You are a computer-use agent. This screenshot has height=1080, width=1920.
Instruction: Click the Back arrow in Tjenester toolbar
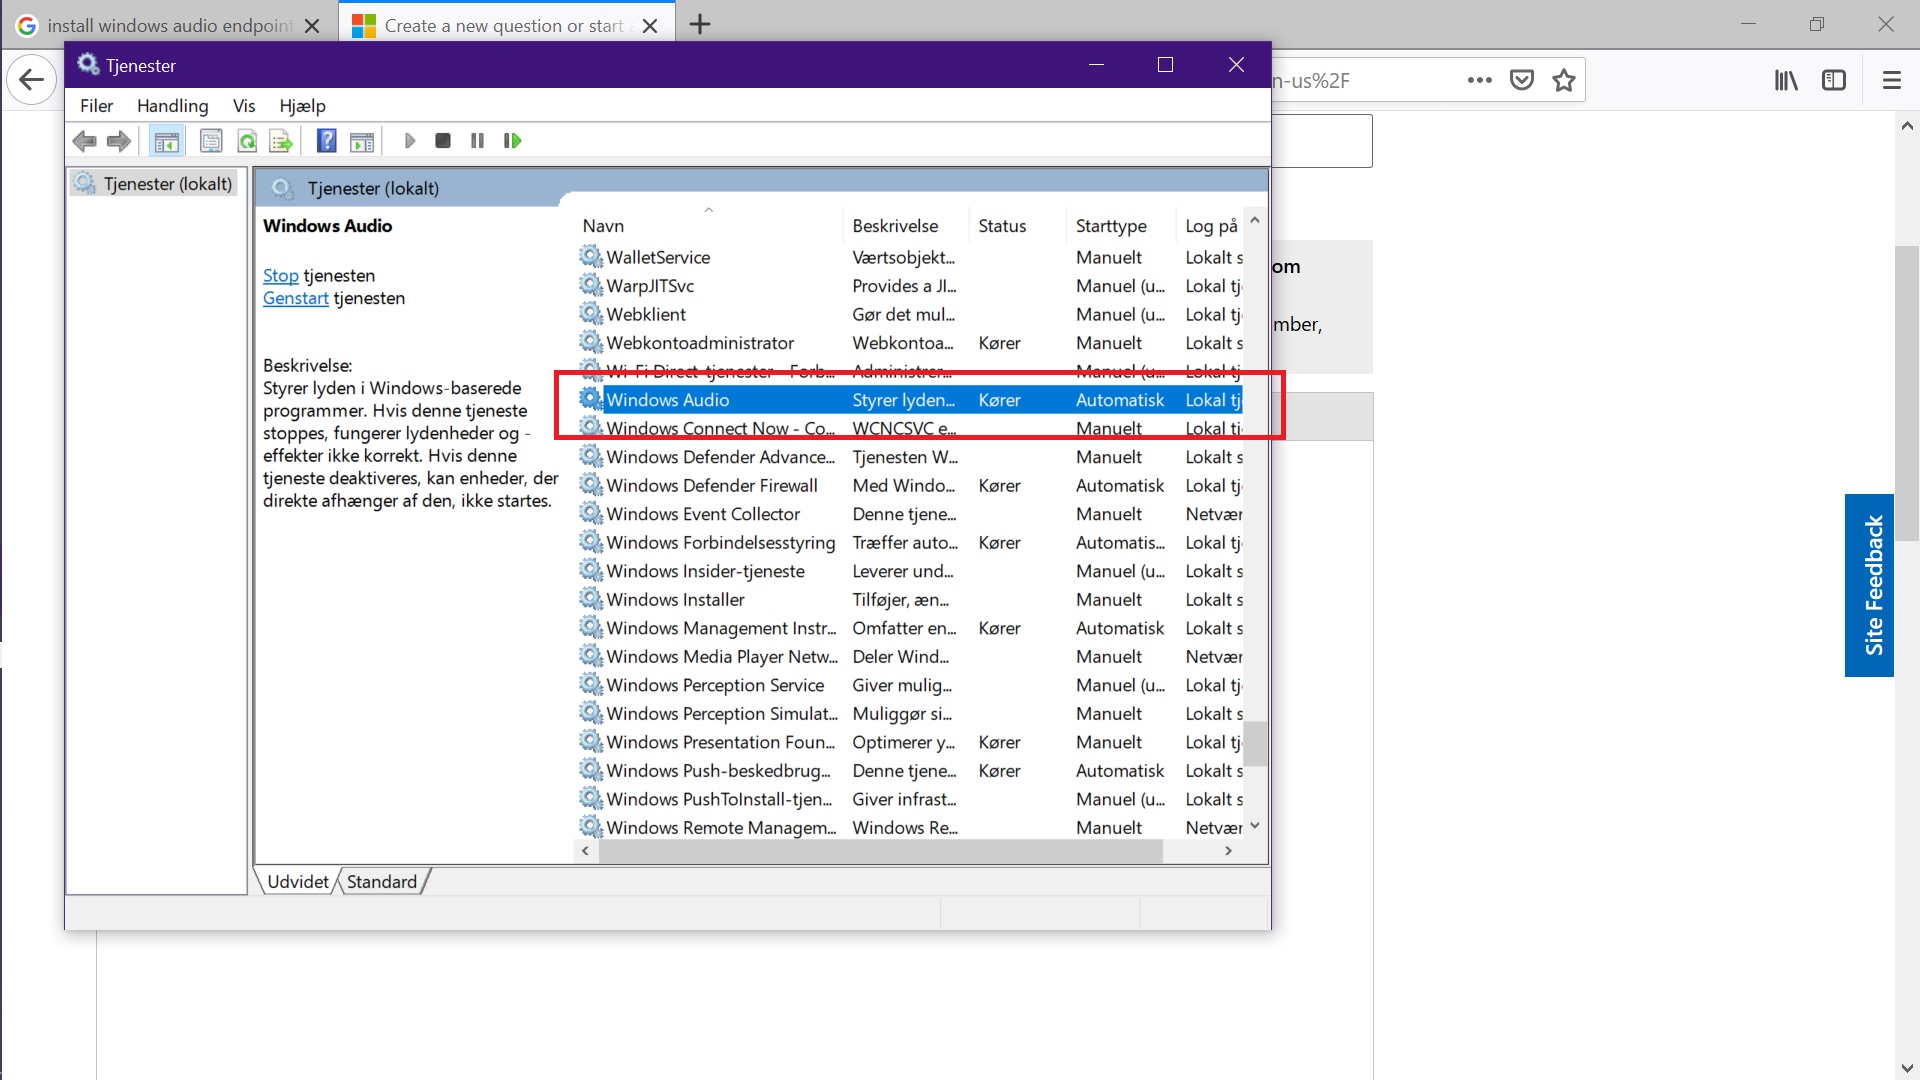point(85,141)
